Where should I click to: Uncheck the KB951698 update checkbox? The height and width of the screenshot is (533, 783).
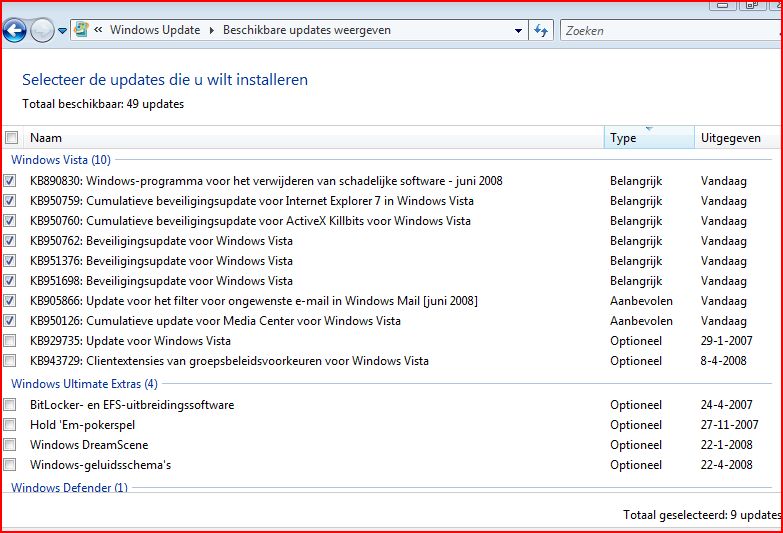click(x=10, y=280)
